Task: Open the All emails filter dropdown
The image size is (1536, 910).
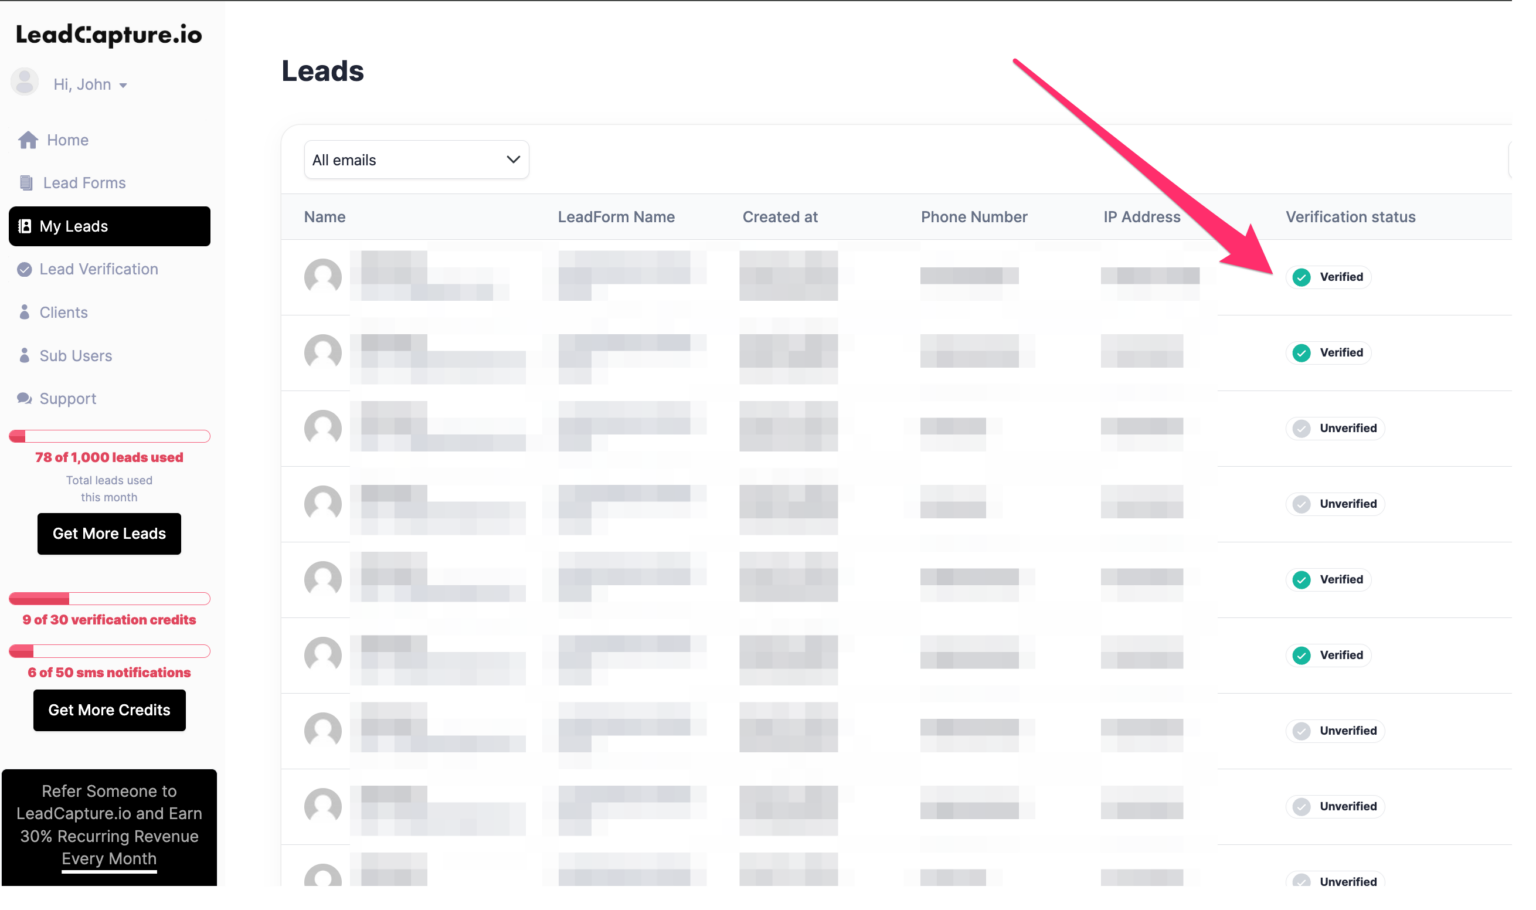Action: [416, 159]
